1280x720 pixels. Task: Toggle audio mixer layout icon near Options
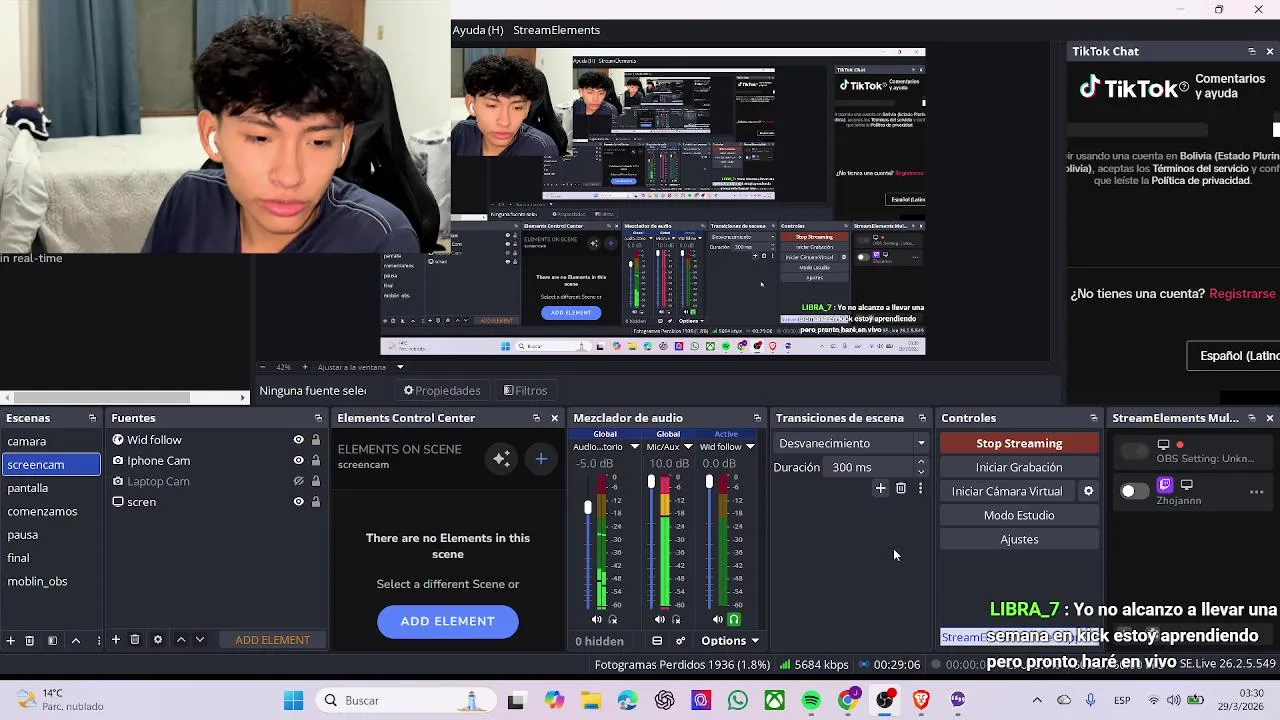click(x=657, y=641)
